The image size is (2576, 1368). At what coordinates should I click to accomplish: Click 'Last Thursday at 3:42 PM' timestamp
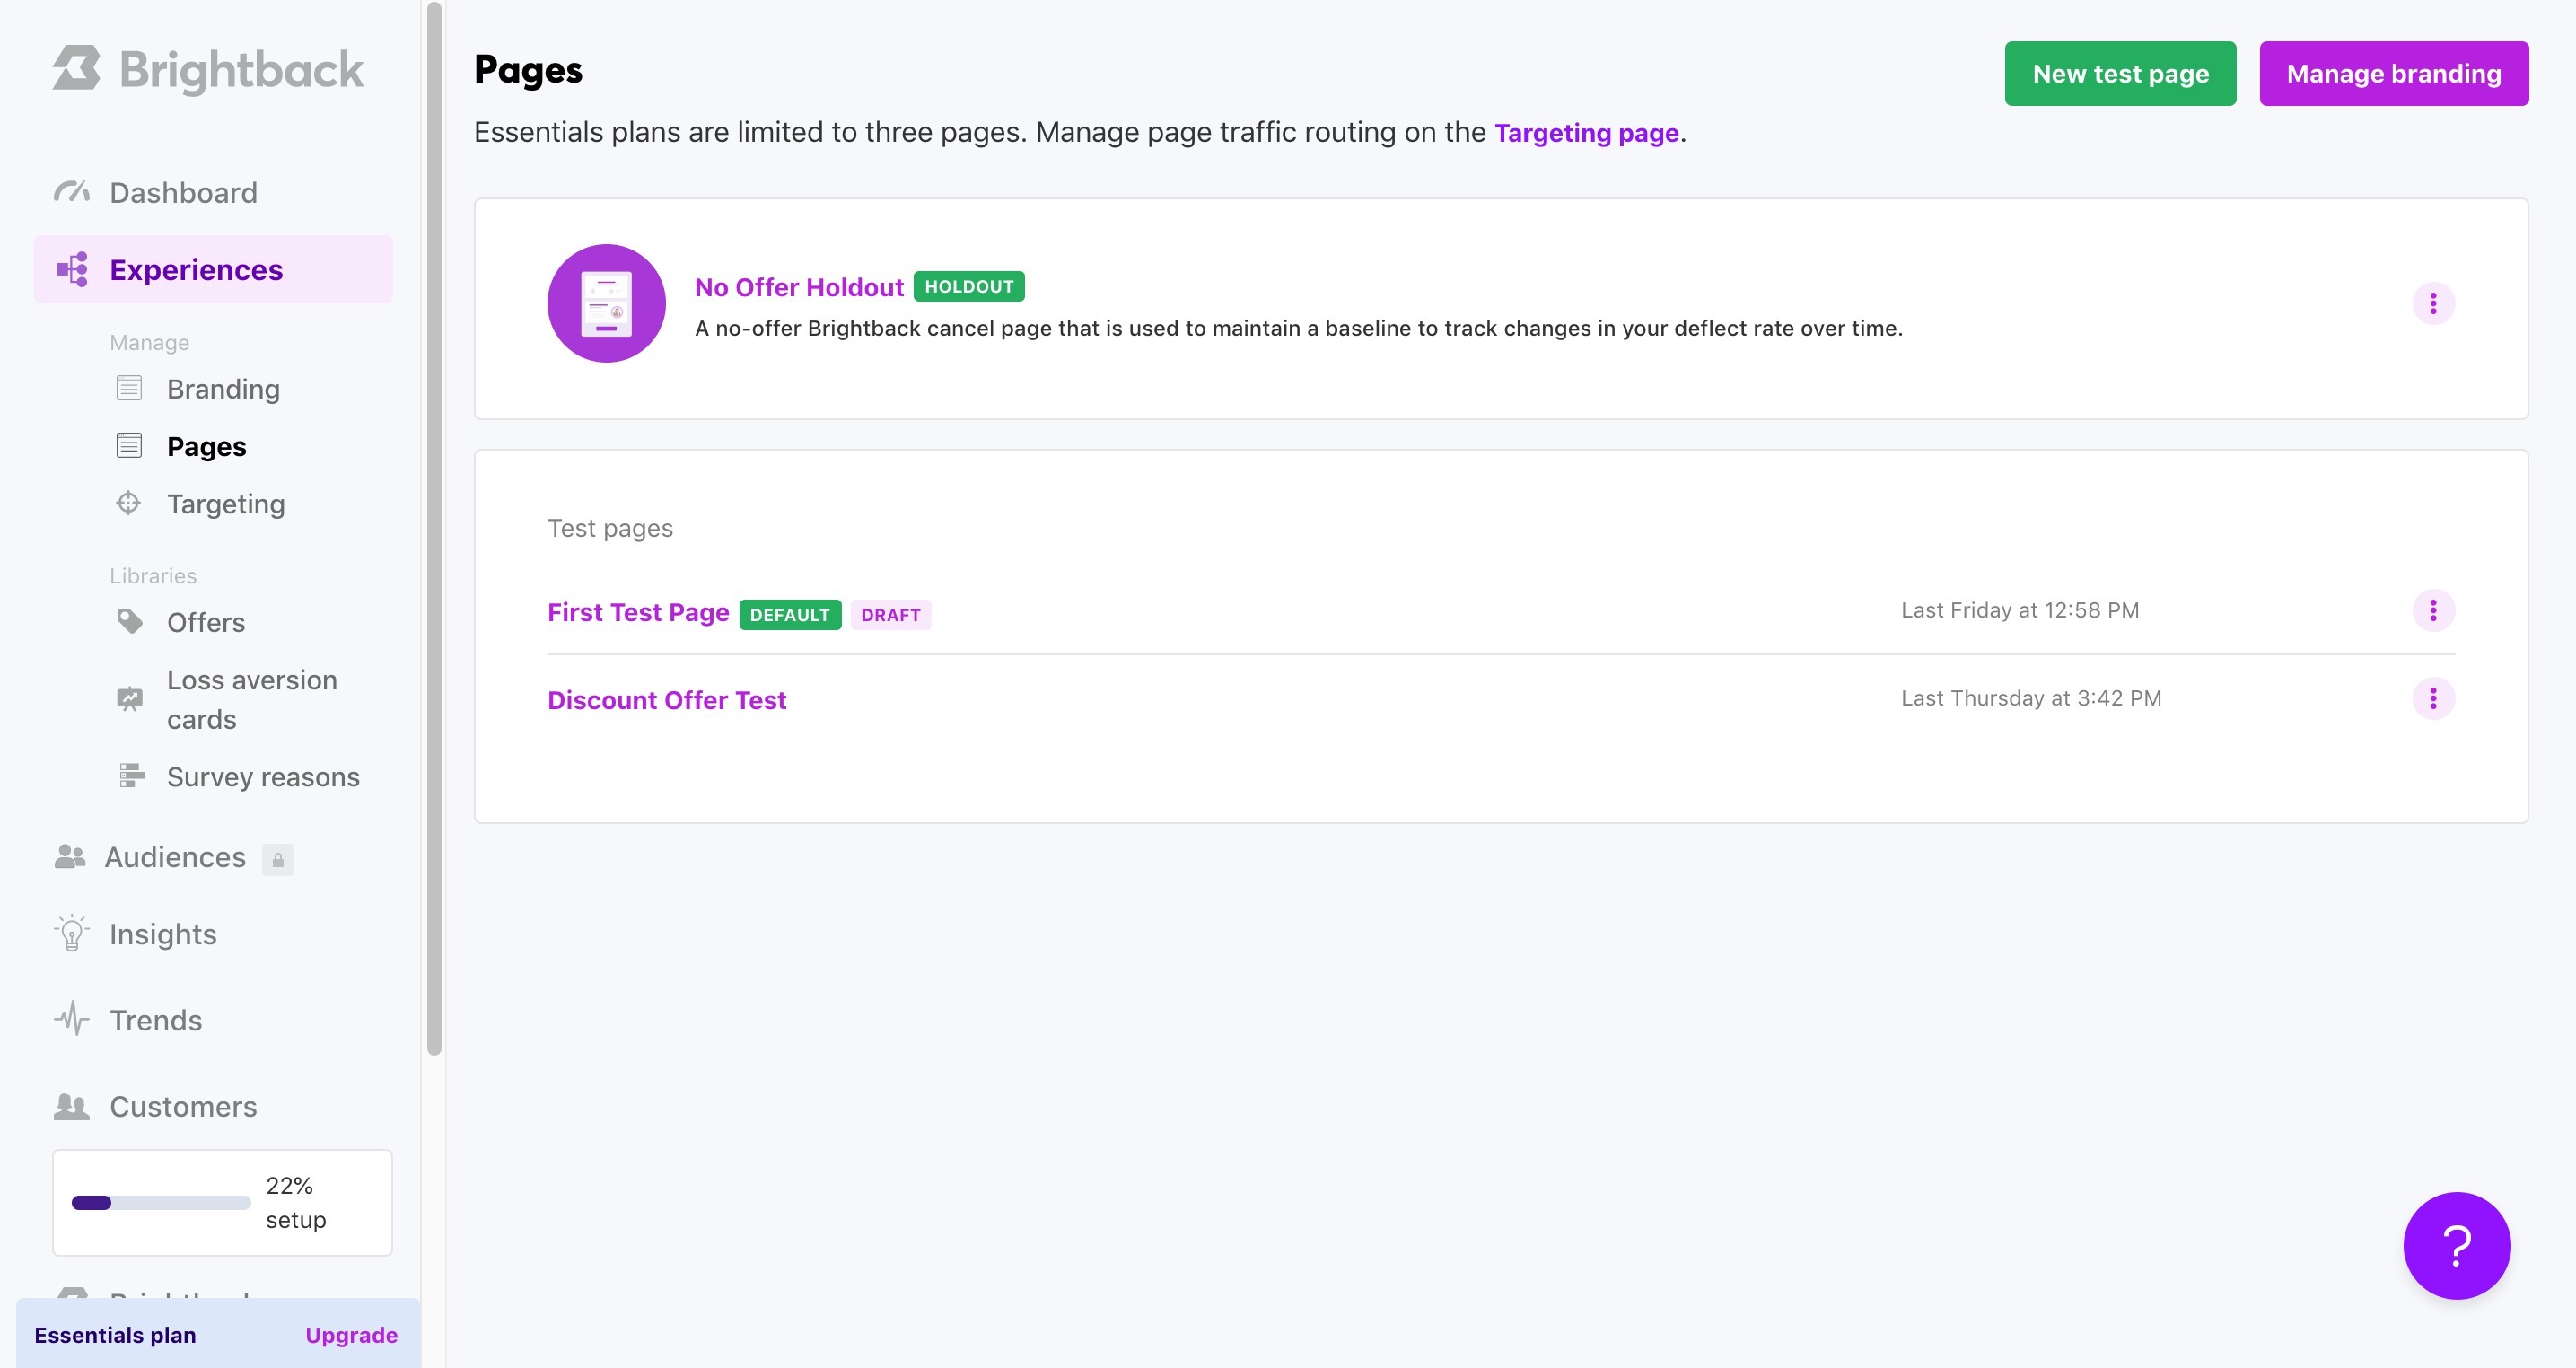coord(2031,698)
